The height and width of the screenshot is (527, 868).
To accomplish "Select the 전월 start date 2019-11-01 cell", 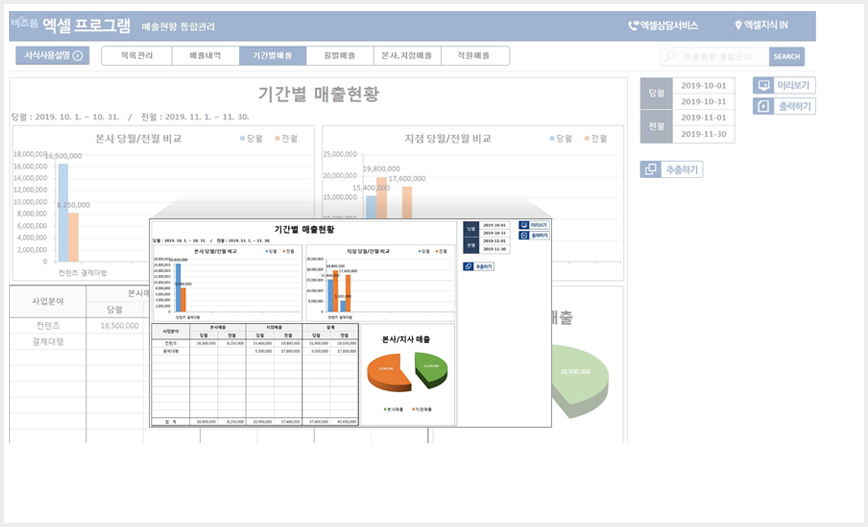I will (704, 118).
